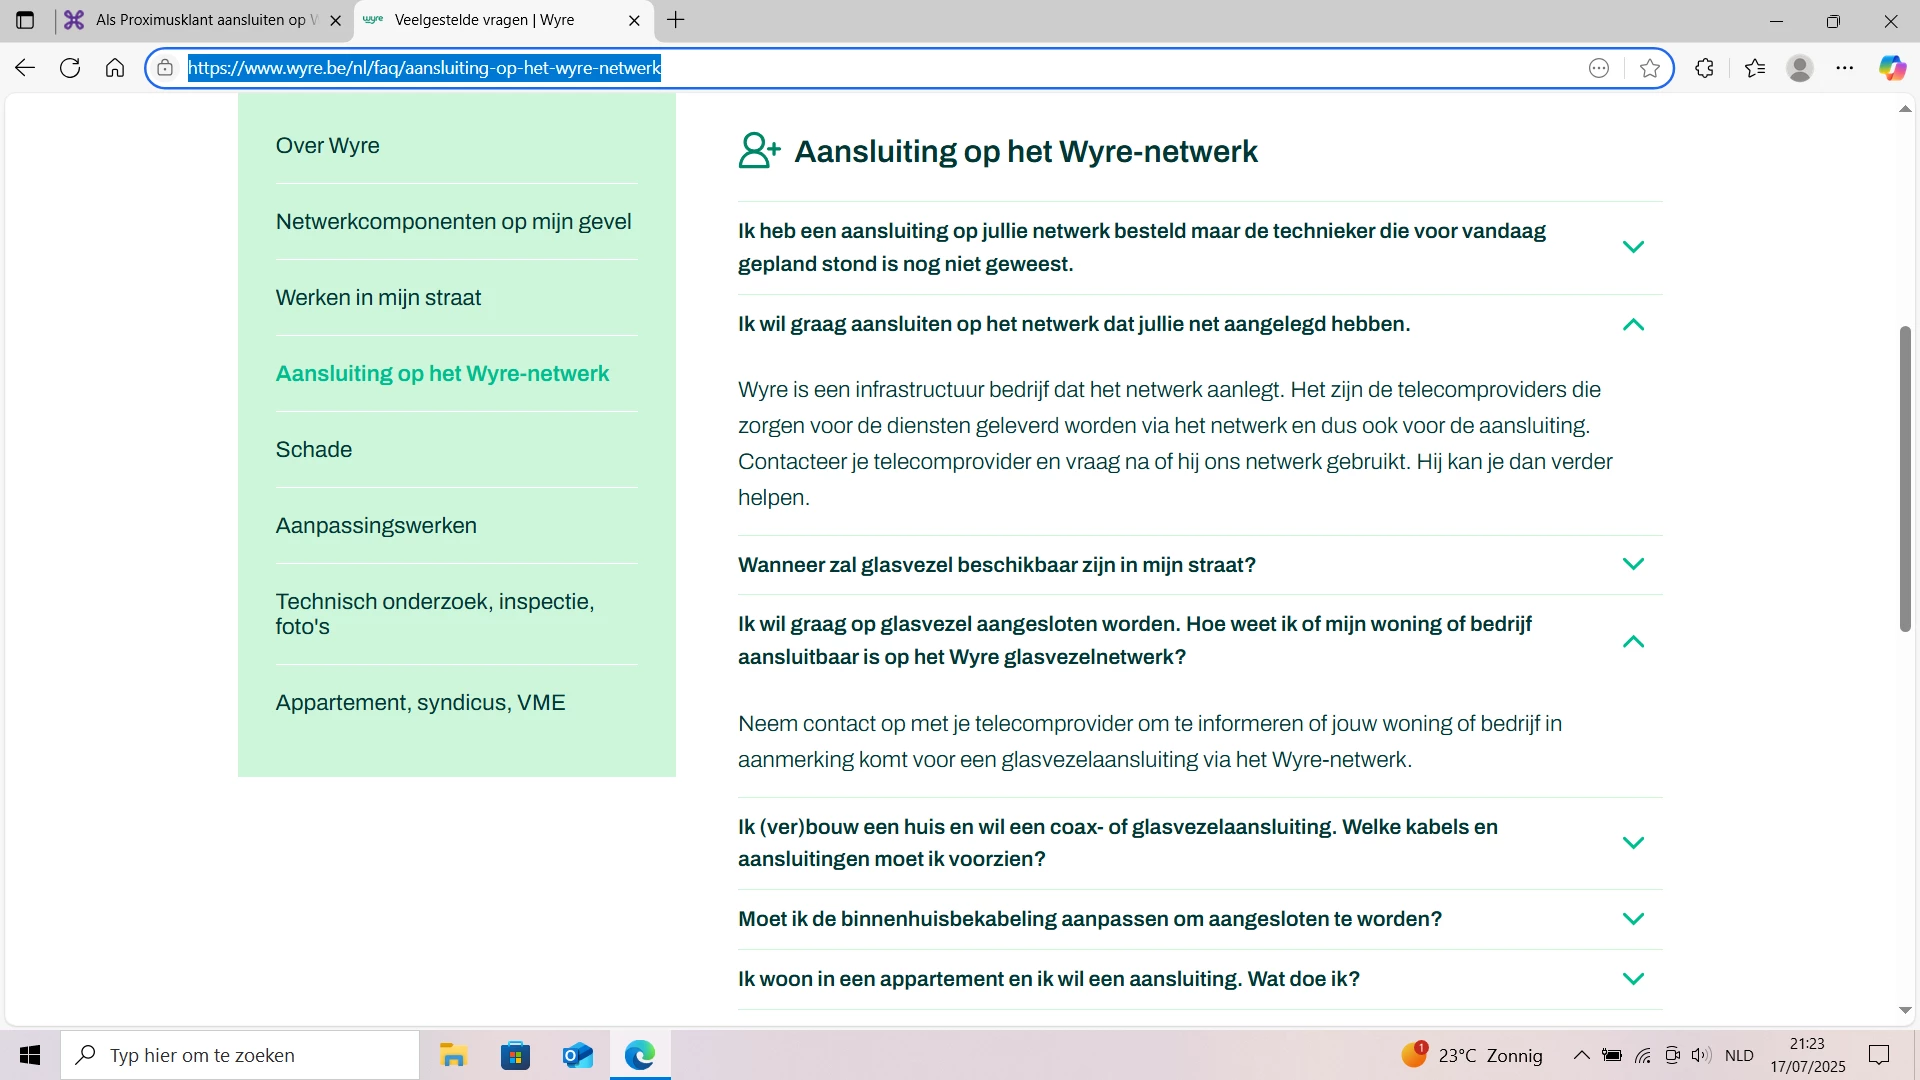Open the Extensions puzzle icon
The image size is (1920, 1080).
(x=1705, y=68)
